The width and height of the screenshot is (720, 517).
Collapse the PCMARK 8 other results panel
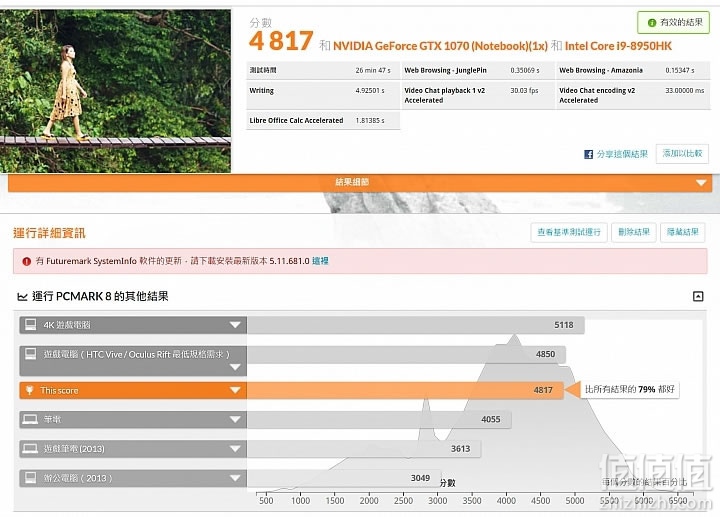[x=698, y=296]
